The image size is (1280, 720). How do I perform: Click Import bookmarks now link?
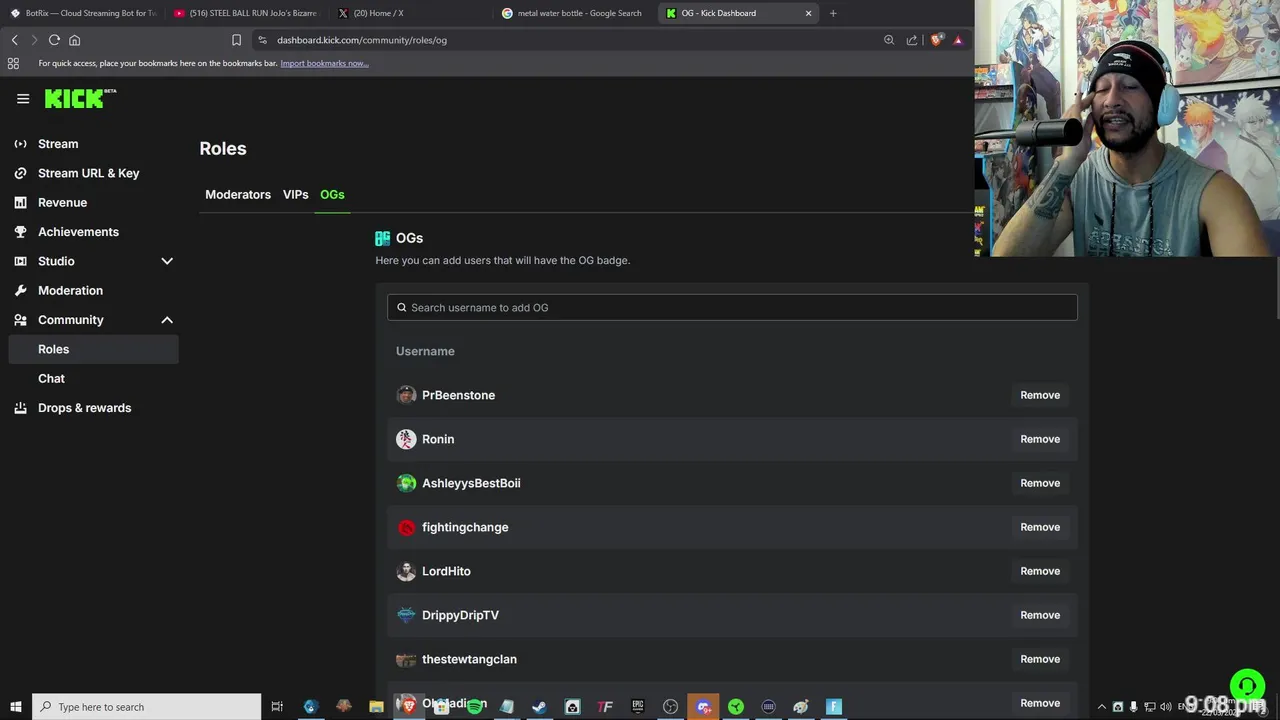(324, 63)
